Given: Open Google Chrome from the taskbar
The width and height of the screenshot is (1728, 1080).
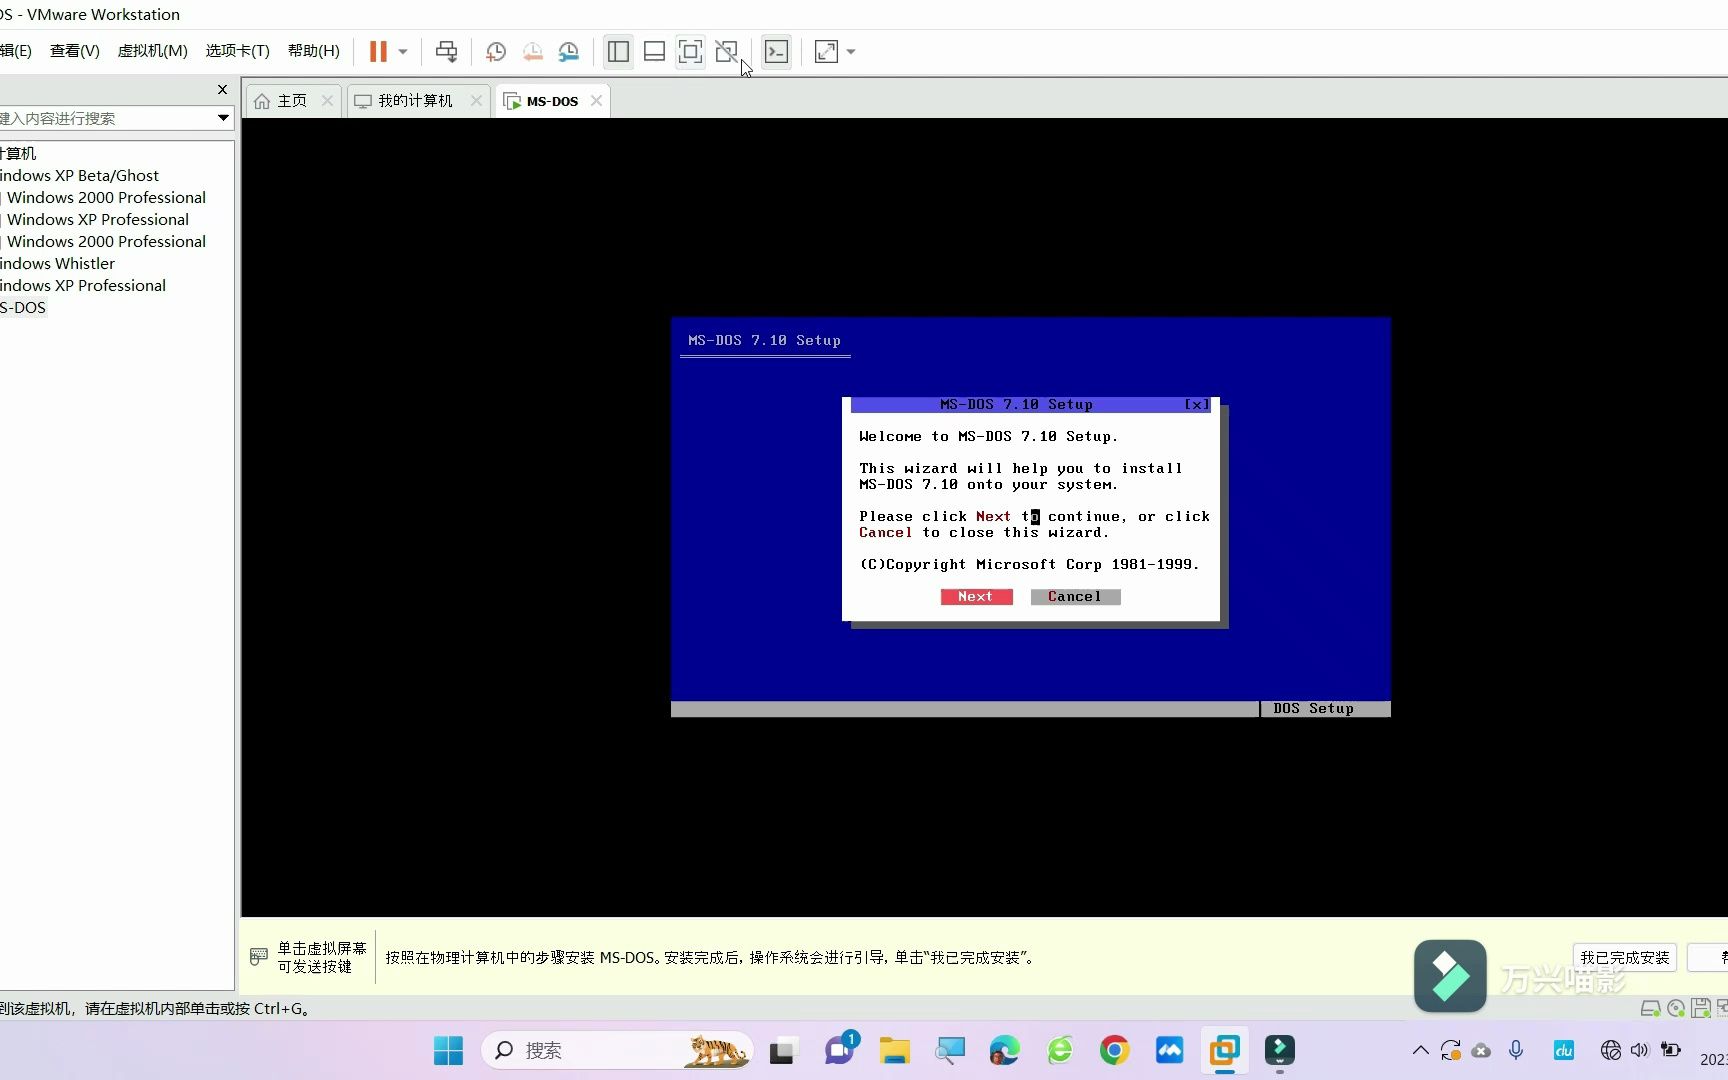Looking at the screenshot, I should pos(1114,1050).
